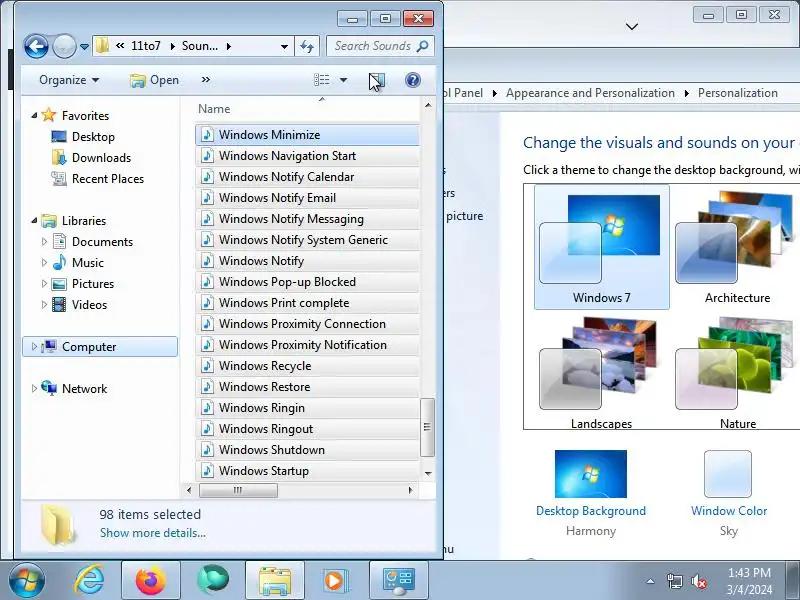Click the Windows Notify Email file icon

tap(207, 197)
